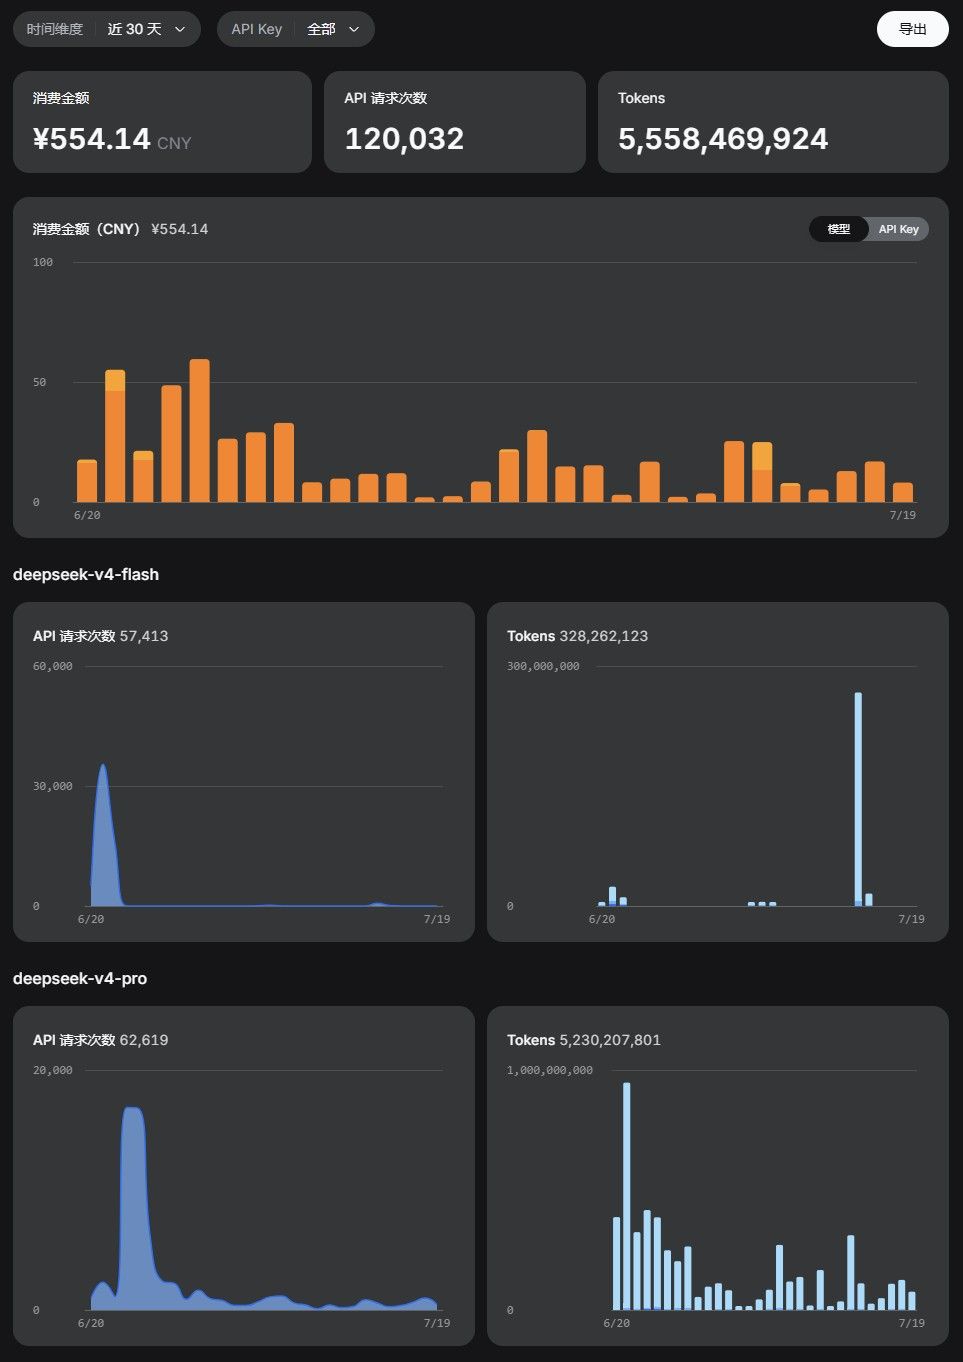Click the deepseek-v4-pro section heading
Screen dimensions: 963x1362
click(80, 978)
